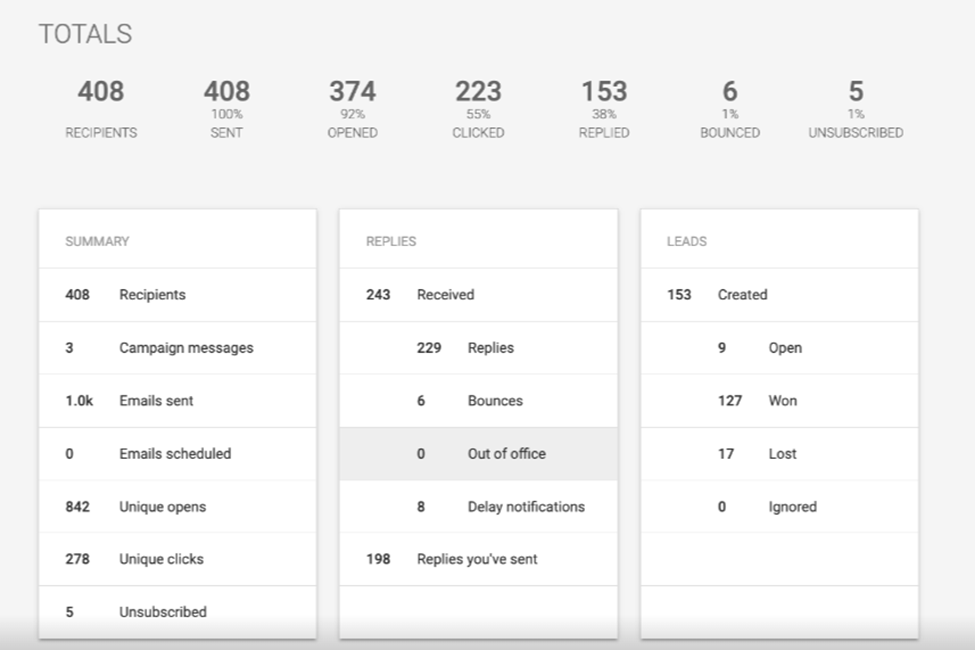975x650 pixels.
Task: Click the 223 Clicked total stat
Action: click(x=478, y=108)
